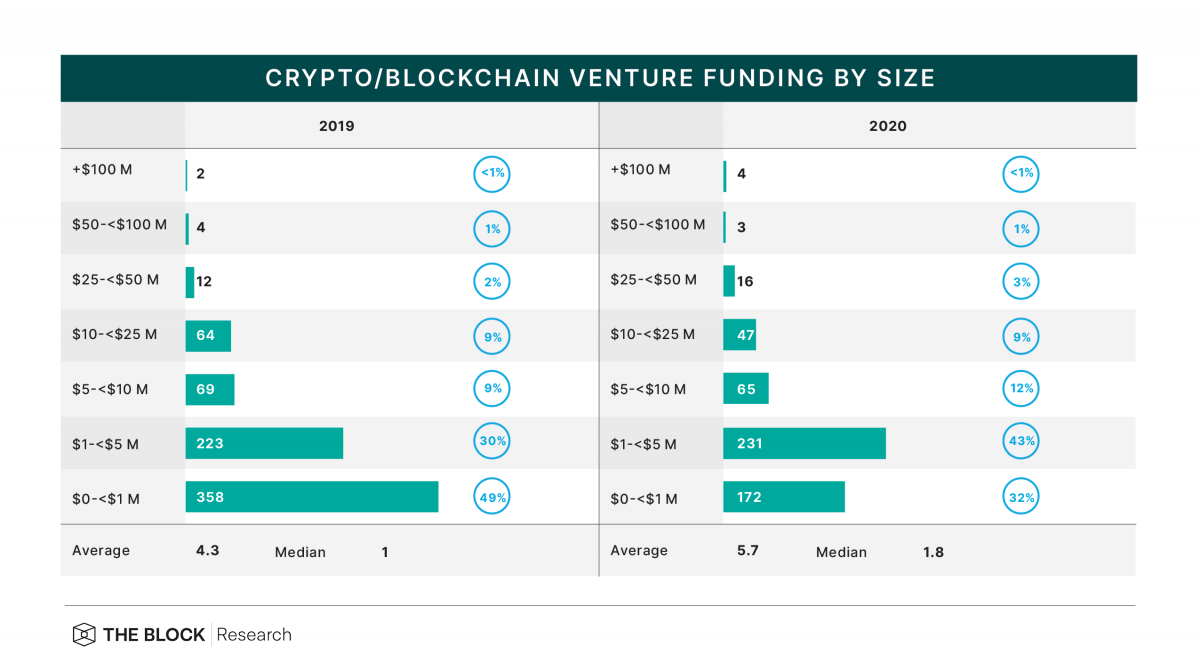Image resolution: width=1200 pixels, height=671 pixels.
Task: Select the 2019 column header
Action: (x=336, y=126)
